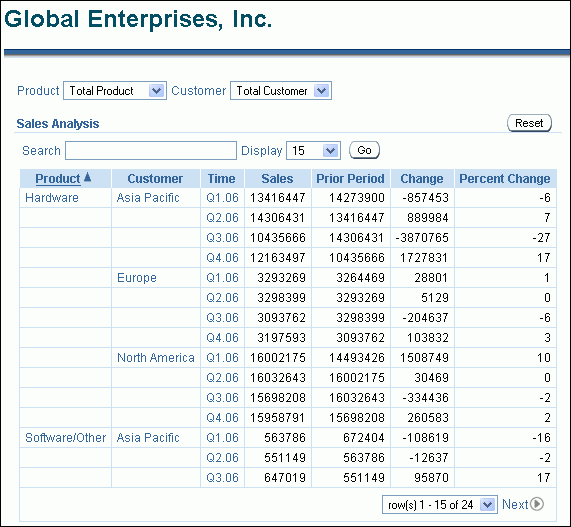Click the Europe customer cell
Image resolution: width=571 pixels, height=527 pixels.
point(137,278)
